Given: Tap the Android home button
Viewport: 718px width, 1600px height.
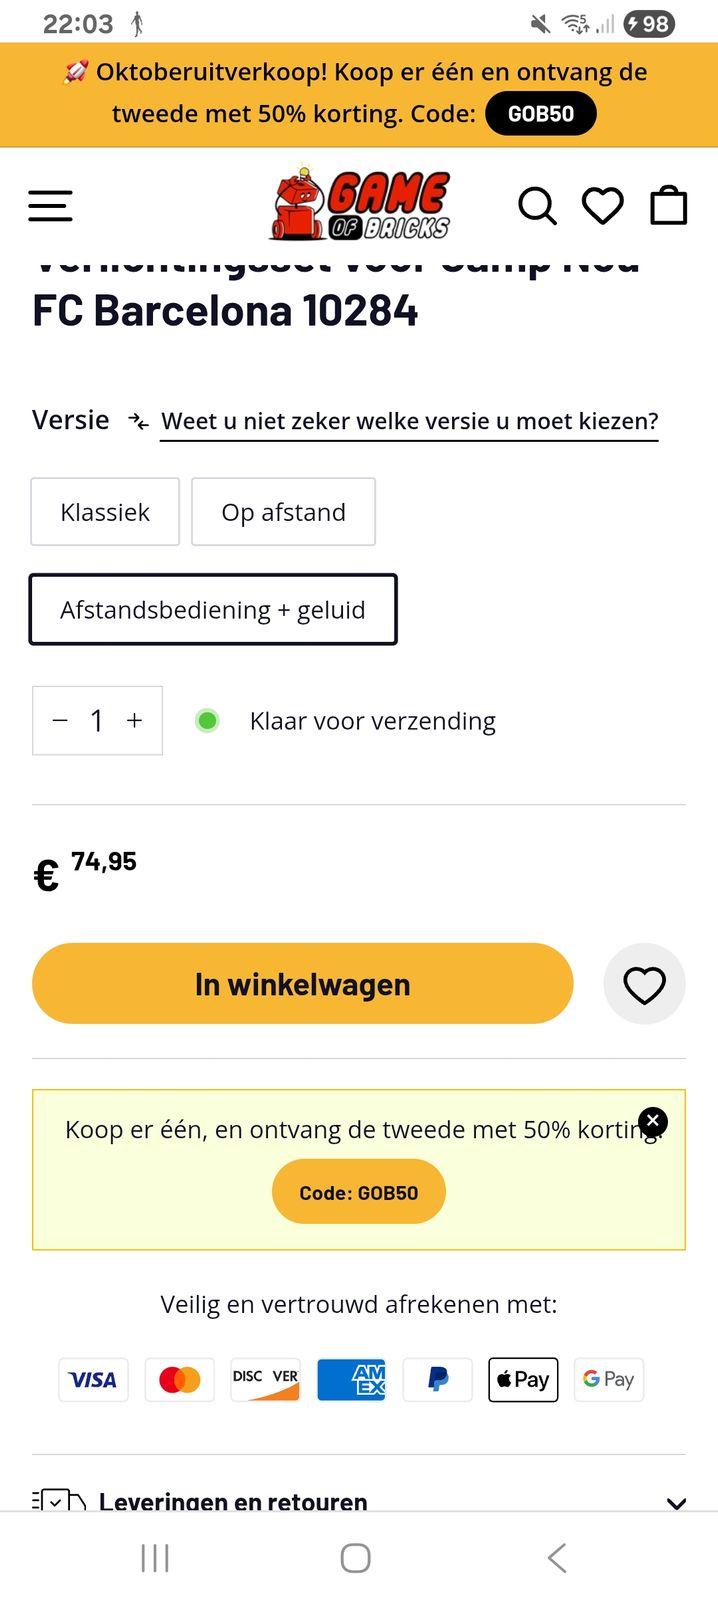Looking at the screenshot, I should point(356,1557).
